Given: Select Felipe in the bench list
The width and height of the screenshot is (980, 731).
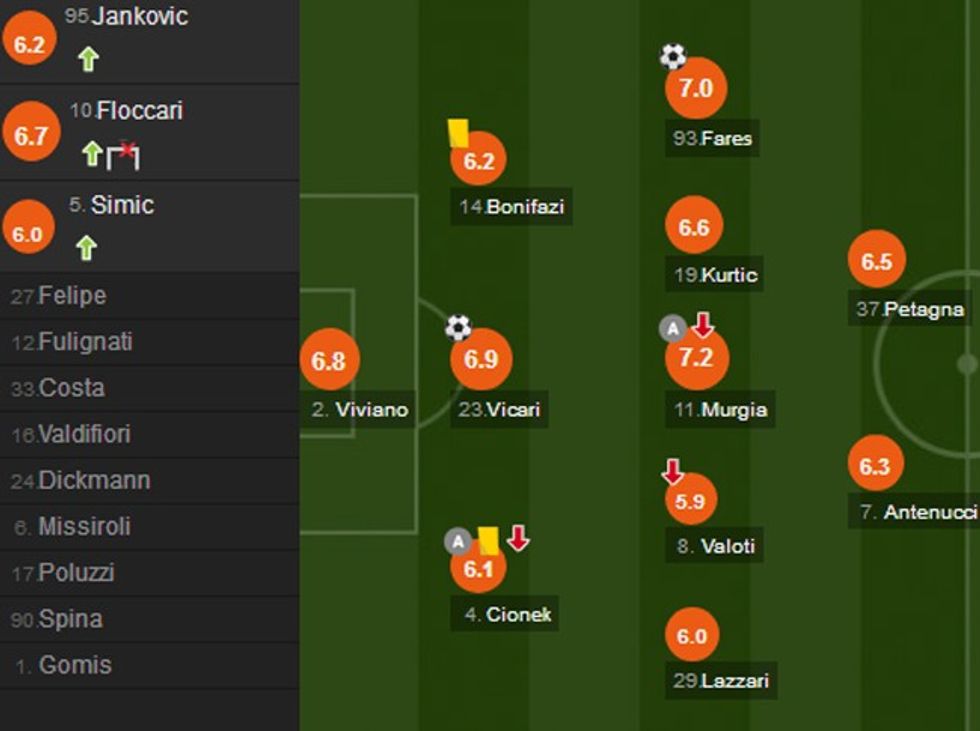Looking at the screenshot, I should [72, 296].
